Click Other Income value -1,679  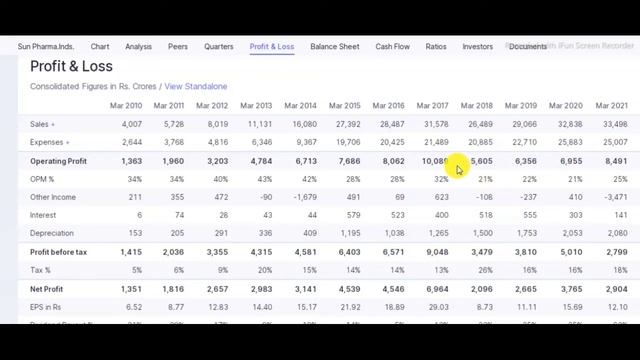[305, 197]
